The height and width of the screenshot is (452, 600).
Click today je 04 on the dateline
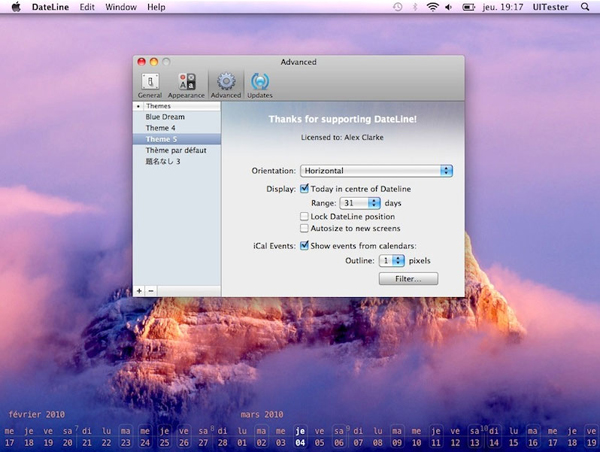[300, 437]
